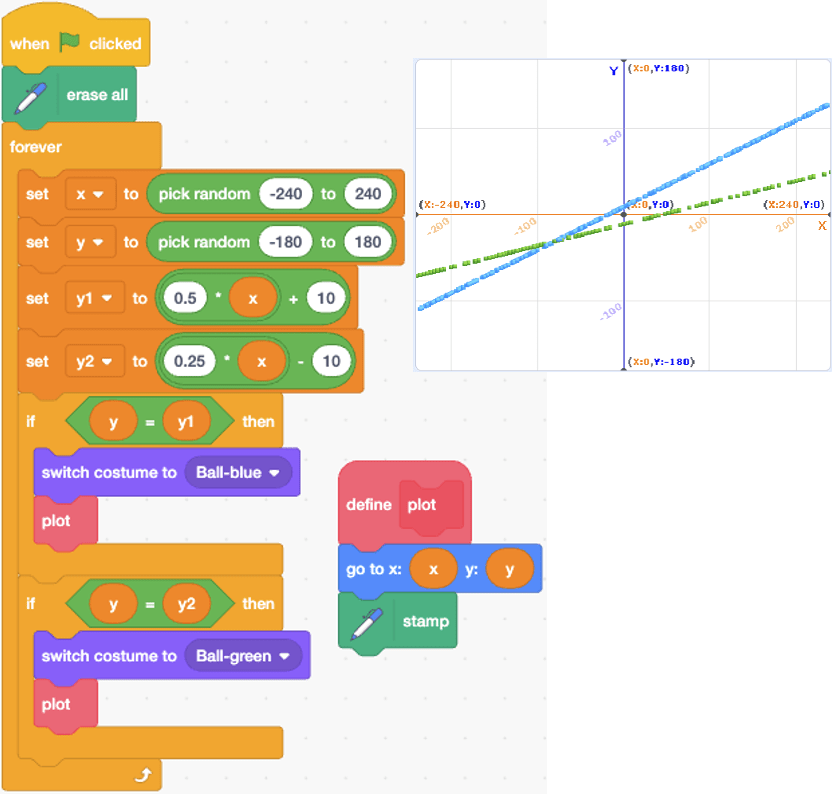Open the y2 variable dropdown

[x=92, y=361]
